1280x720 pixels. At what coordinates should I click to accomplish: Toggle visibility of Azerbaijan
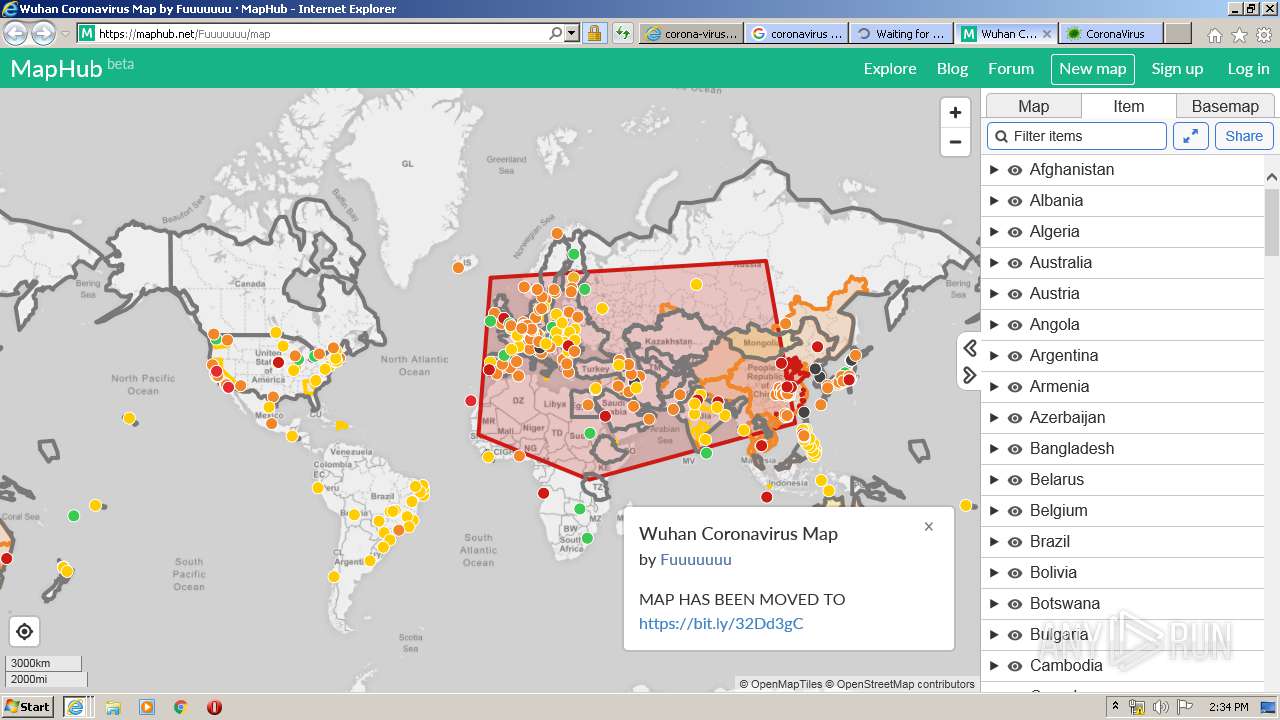coord(1015,418)
